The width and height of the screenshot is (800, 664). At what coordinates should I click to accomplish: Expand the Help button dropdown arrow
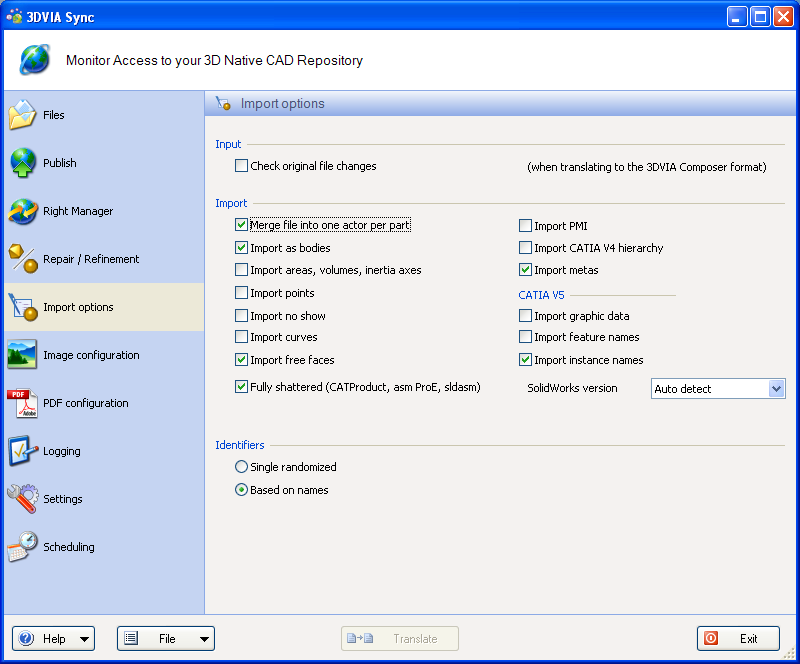click(84, 639)
